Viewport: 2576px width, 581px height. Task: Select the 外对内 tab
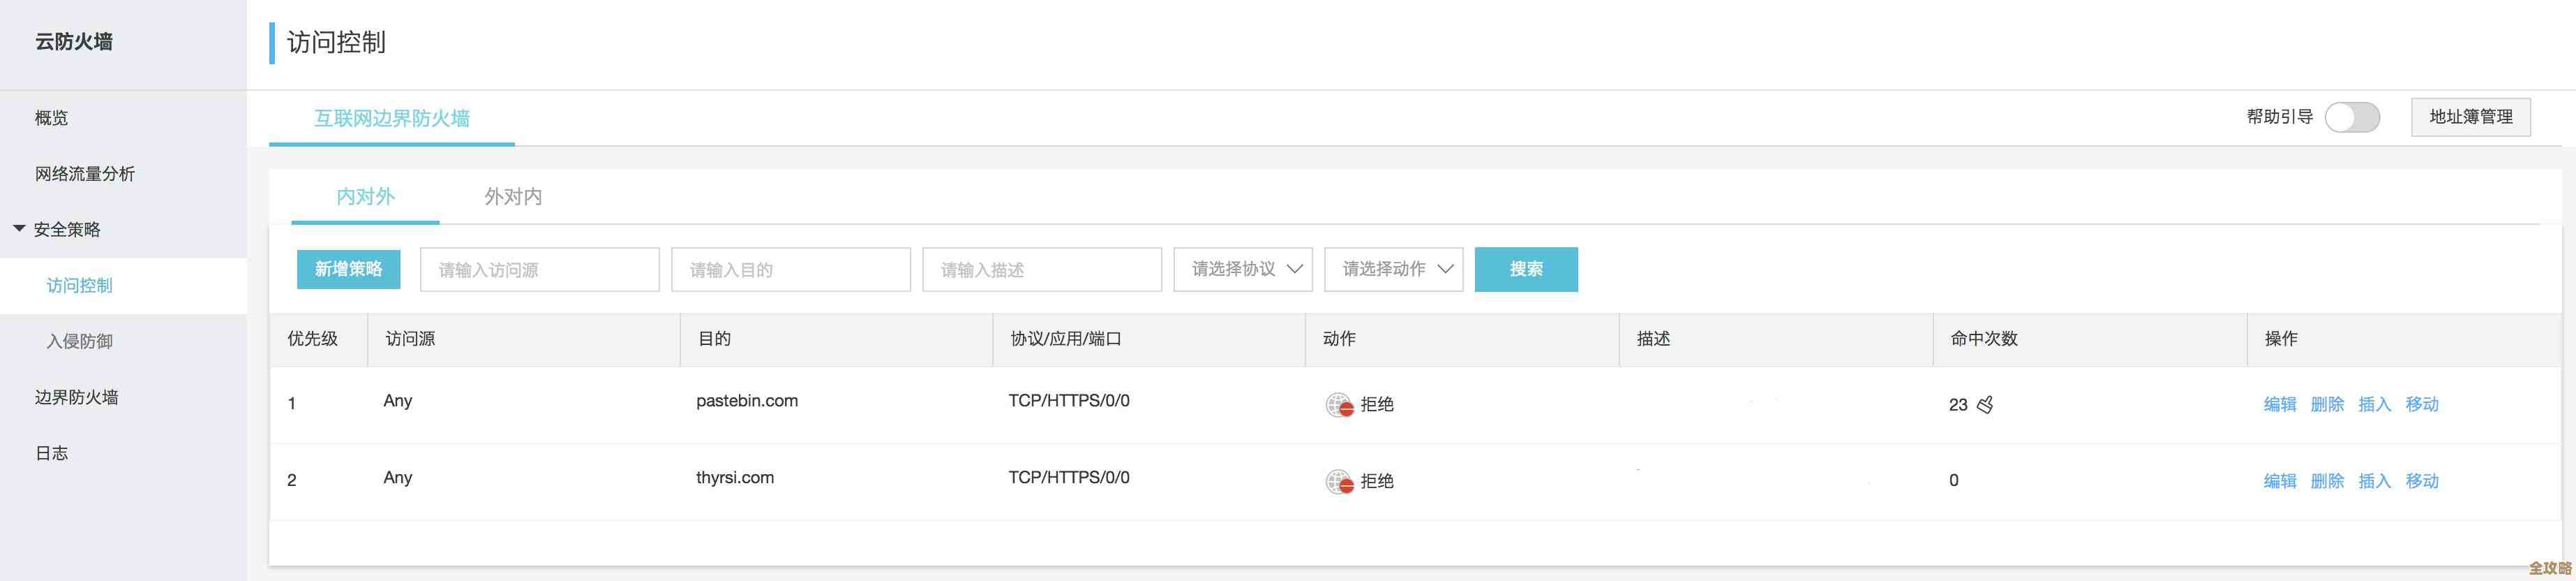pos(513,196)
